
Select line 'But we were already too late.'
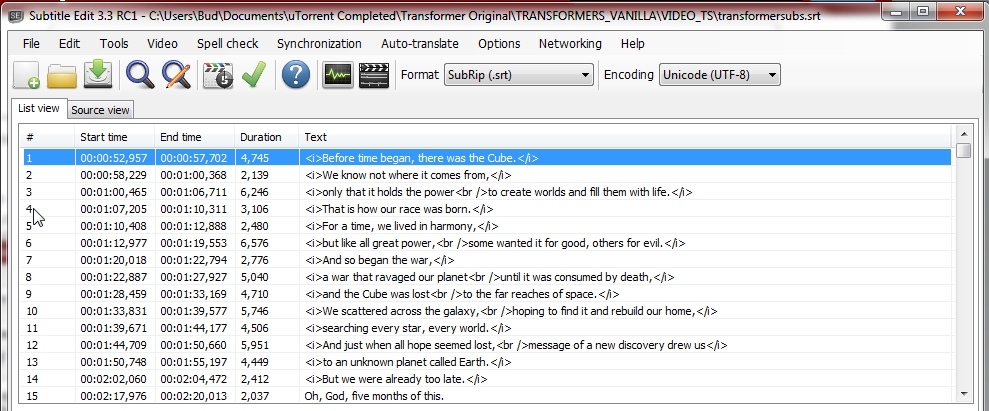(487, 379)
